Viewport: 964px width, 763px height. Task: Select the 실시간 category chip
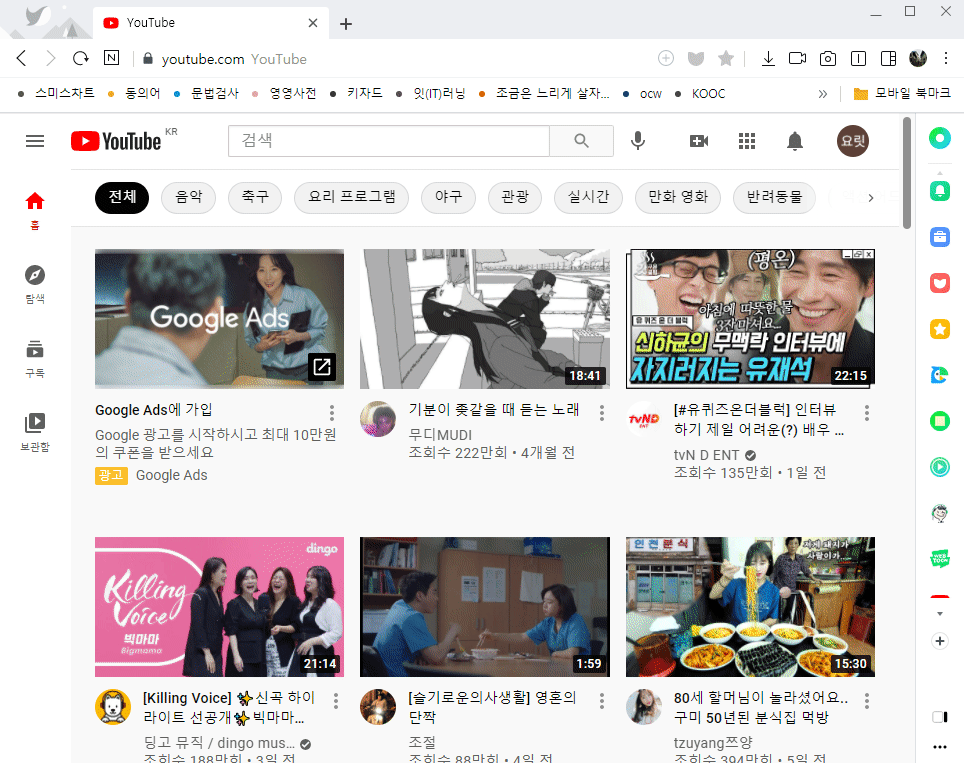[x=588, y=197]
